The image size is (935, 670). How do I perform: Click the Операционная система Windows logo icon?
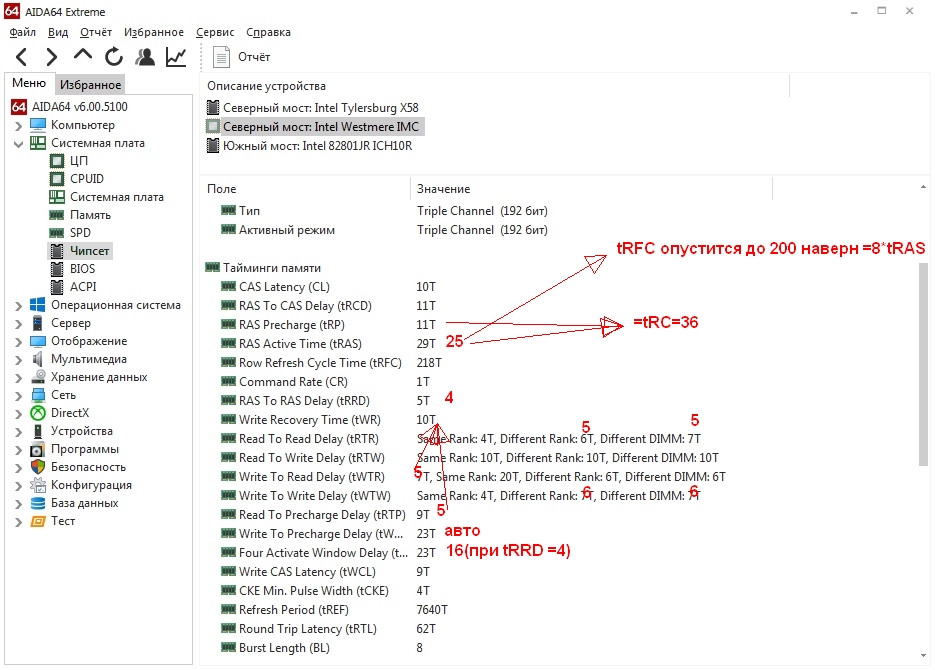38,305
